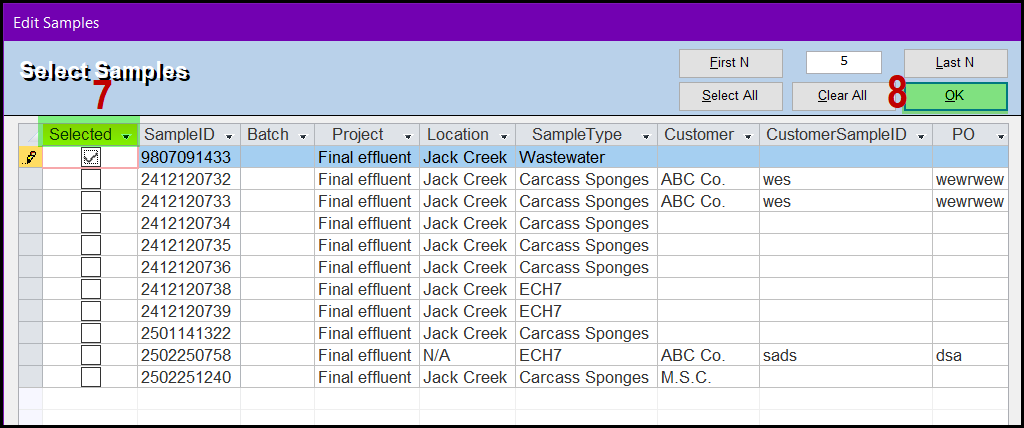Click the Clear All button

click(x=843, y=96)
